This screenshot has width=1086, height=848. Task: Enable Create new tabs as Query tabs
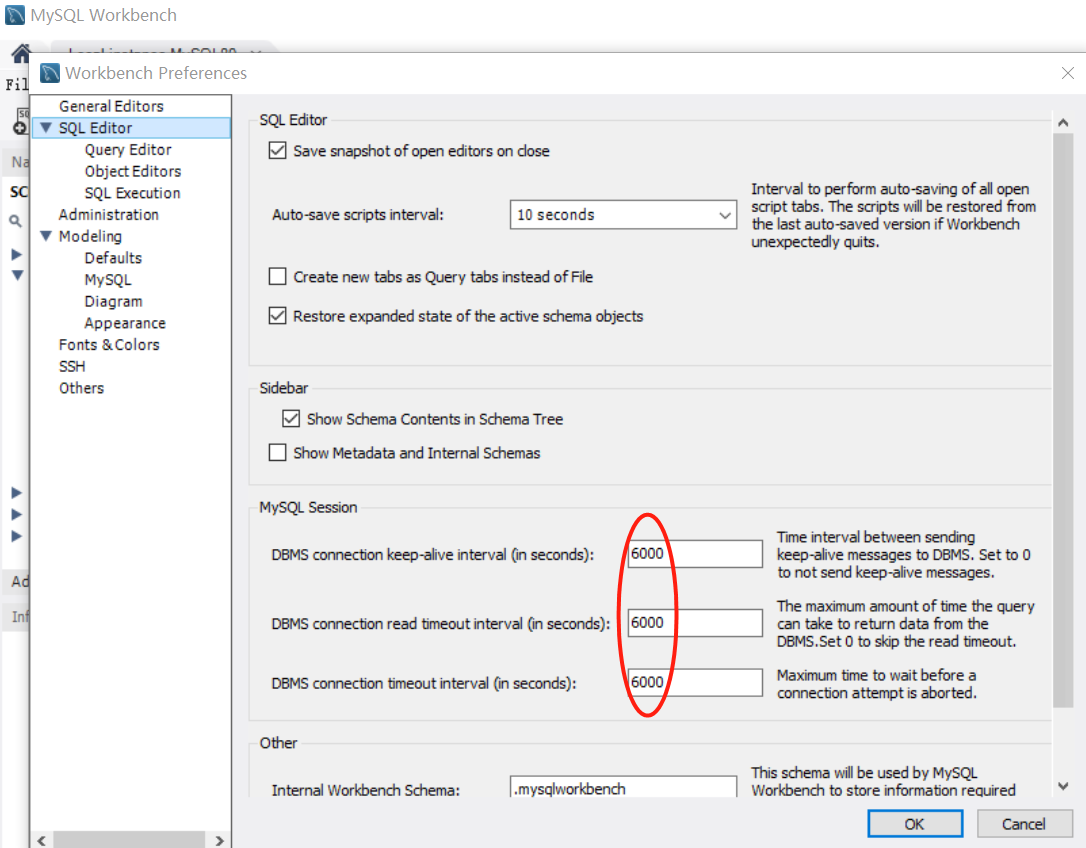[x=277, y=276]
